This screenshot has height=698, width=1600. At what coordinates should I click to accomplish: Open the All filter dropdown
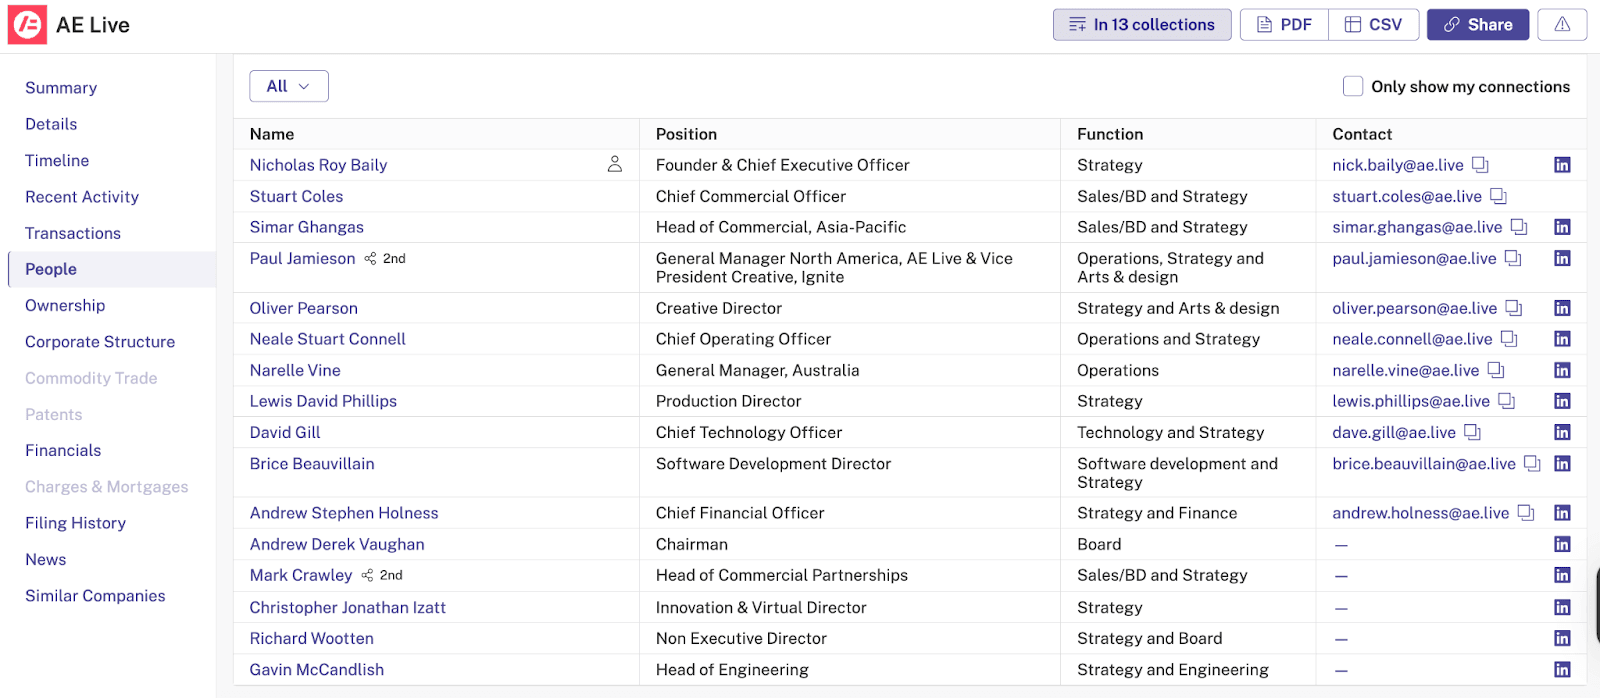[289, 86]
